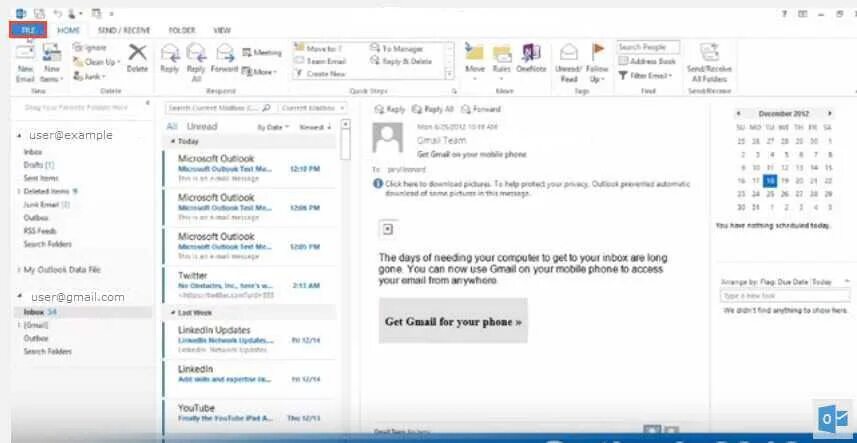Collapse the Last Week message group

point(173,313)
